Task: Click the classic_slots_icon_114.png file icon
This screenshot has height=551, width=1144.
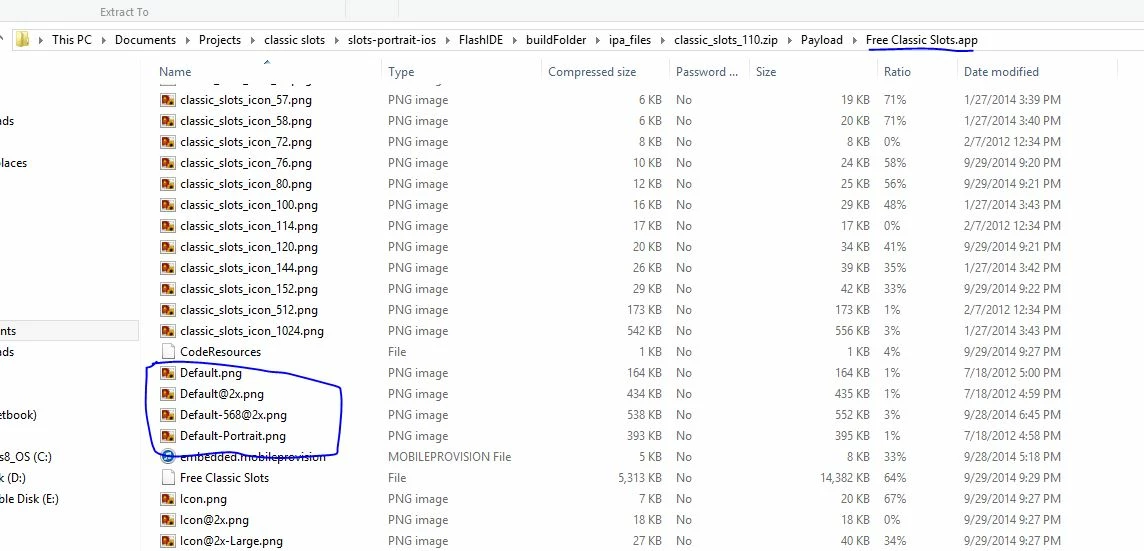Action: [x=168, y=226]
